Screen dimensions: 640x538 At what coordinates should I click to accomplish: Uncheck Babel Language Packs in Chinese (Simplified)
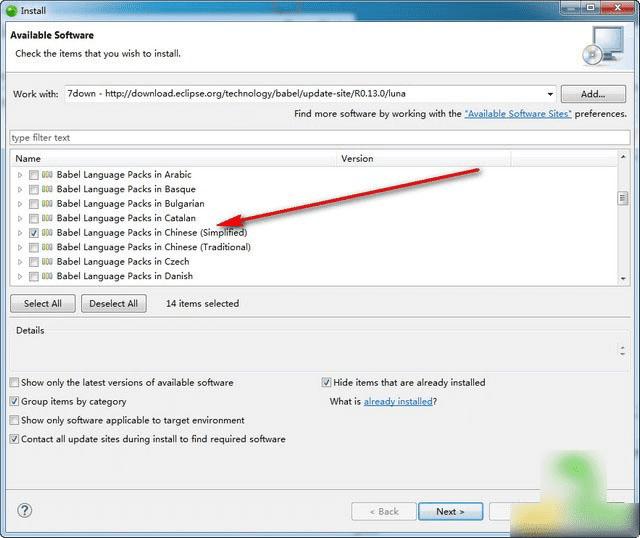[34, 233]
